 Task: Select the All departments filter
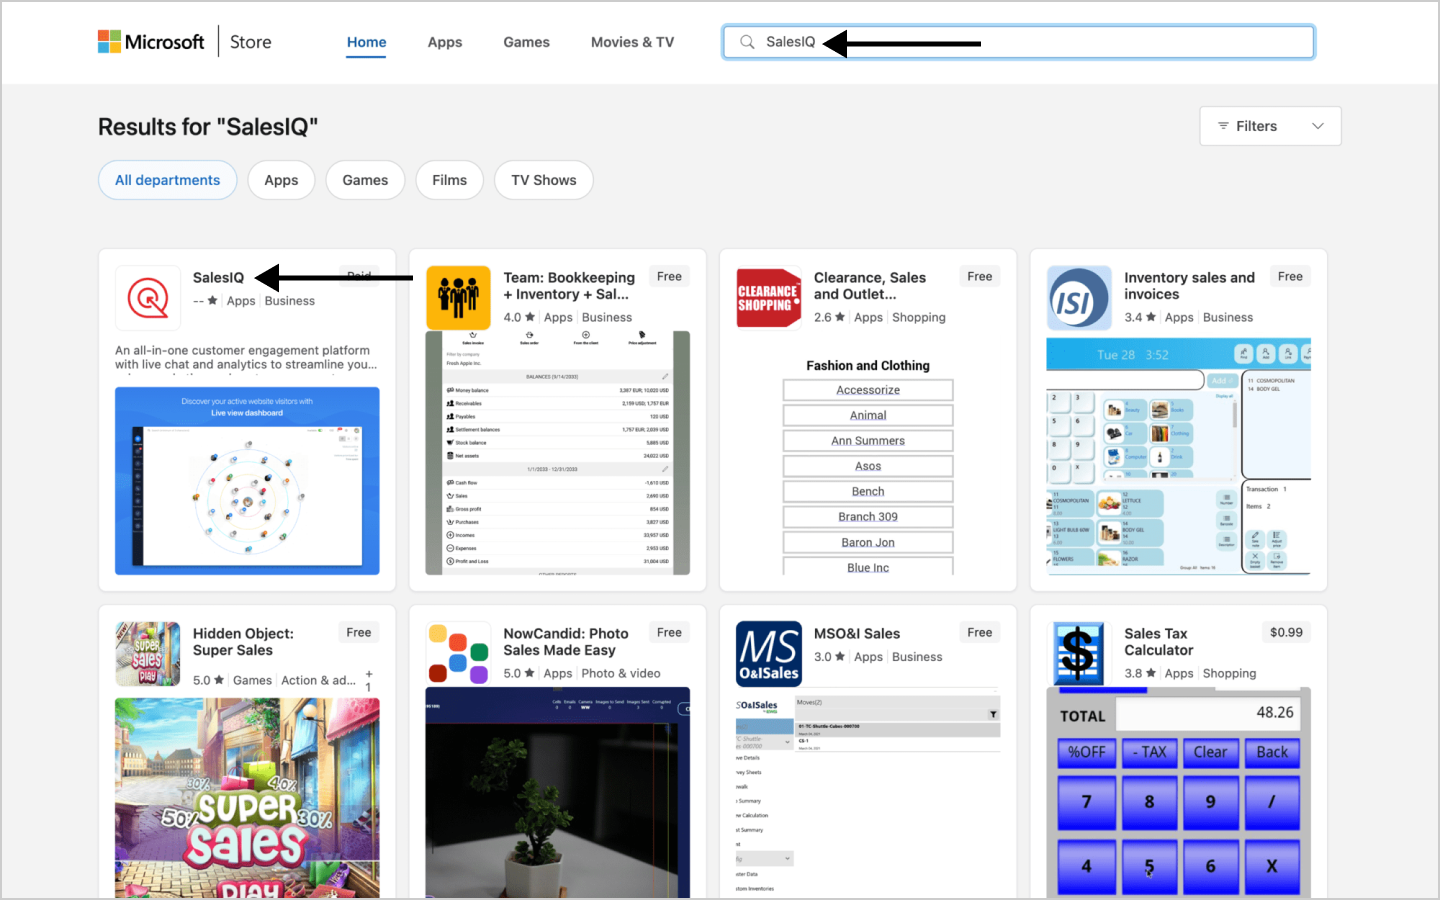[x=167, y=180]
